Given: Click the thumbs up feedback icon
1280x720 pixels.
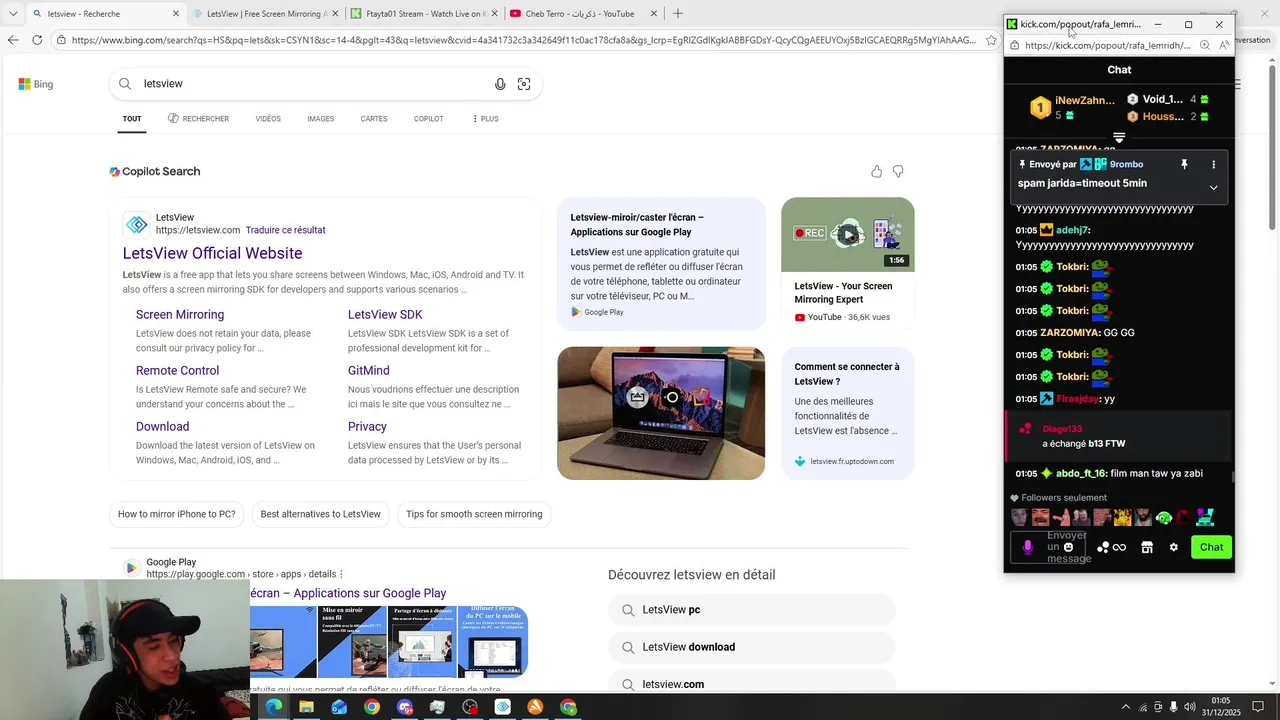Looking at the screenshot, I should [x=877, y=172].
